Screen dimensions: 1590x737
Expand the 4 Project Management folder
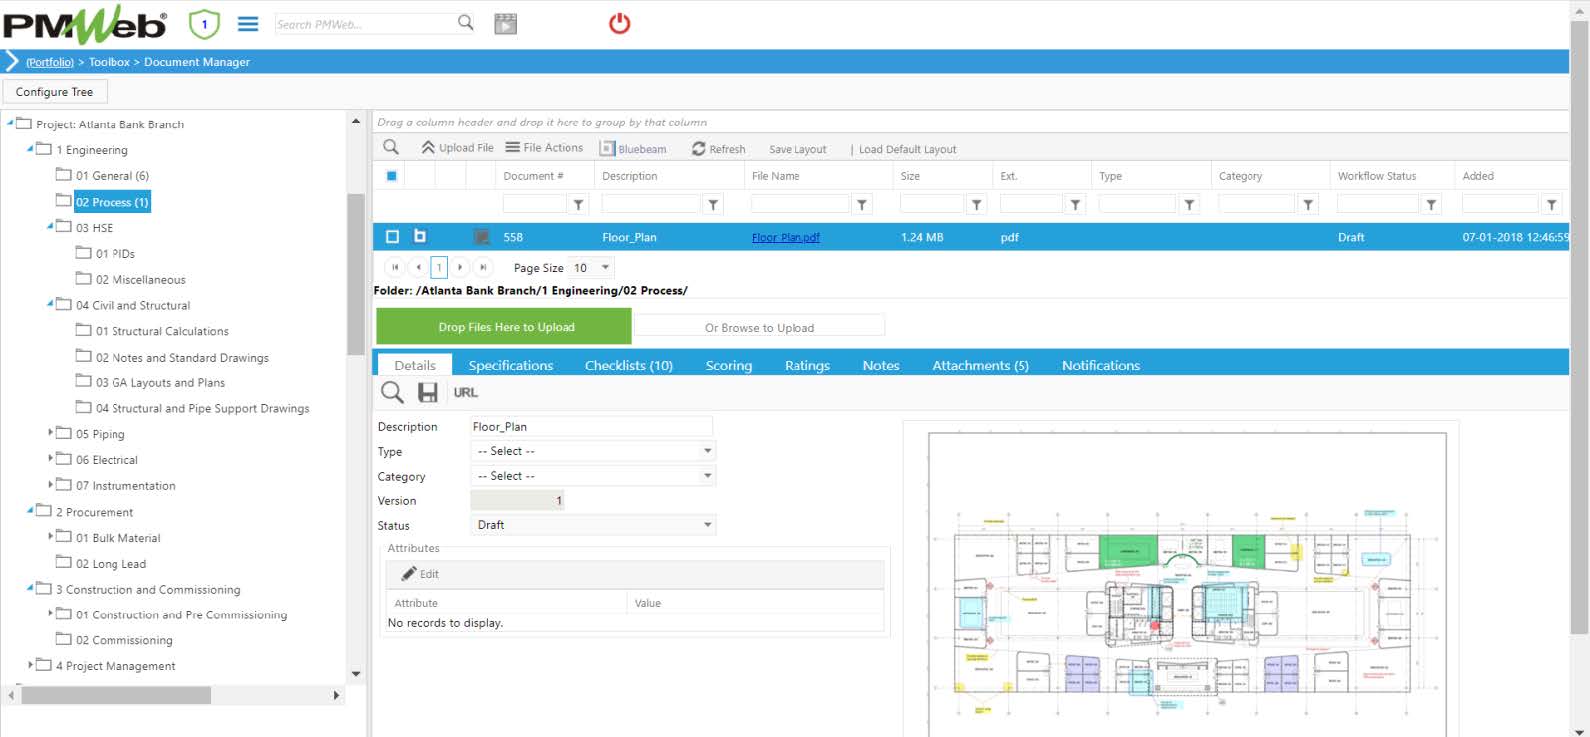(x=31, y=664)
